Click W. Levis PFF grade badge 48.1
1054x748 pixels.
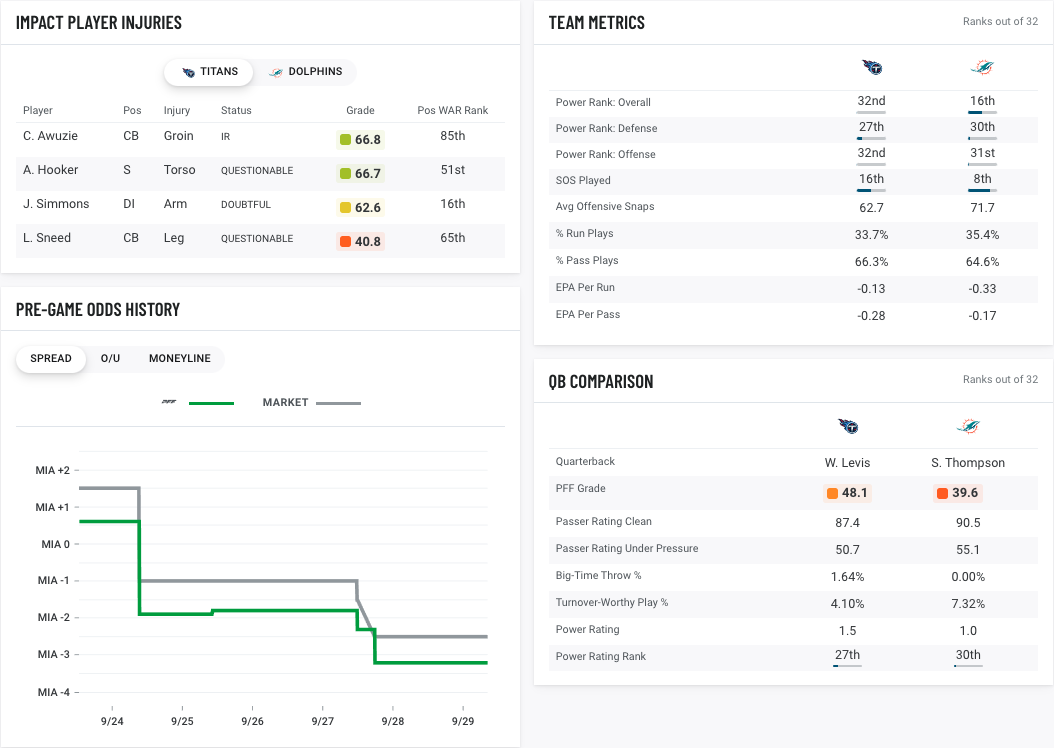point(848,493)
